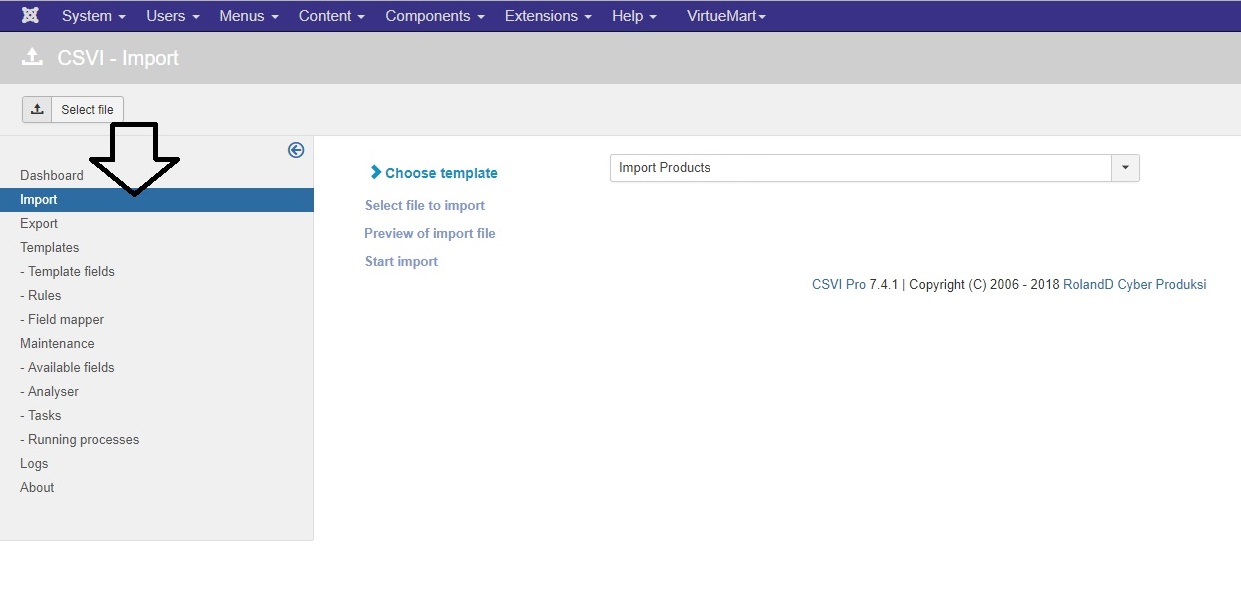Click the Preview of import file step

point(430,233)
